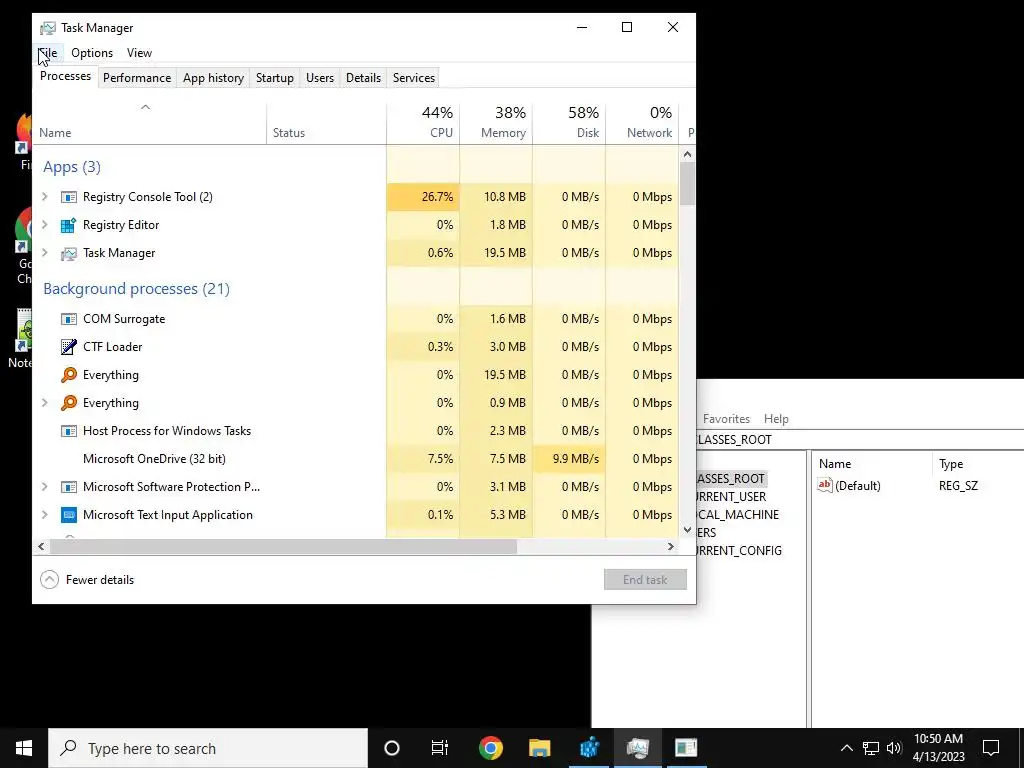Click the CTF Loader pen icon
The height and width of the screenshot is (768, 1024).
pos(69,347)
